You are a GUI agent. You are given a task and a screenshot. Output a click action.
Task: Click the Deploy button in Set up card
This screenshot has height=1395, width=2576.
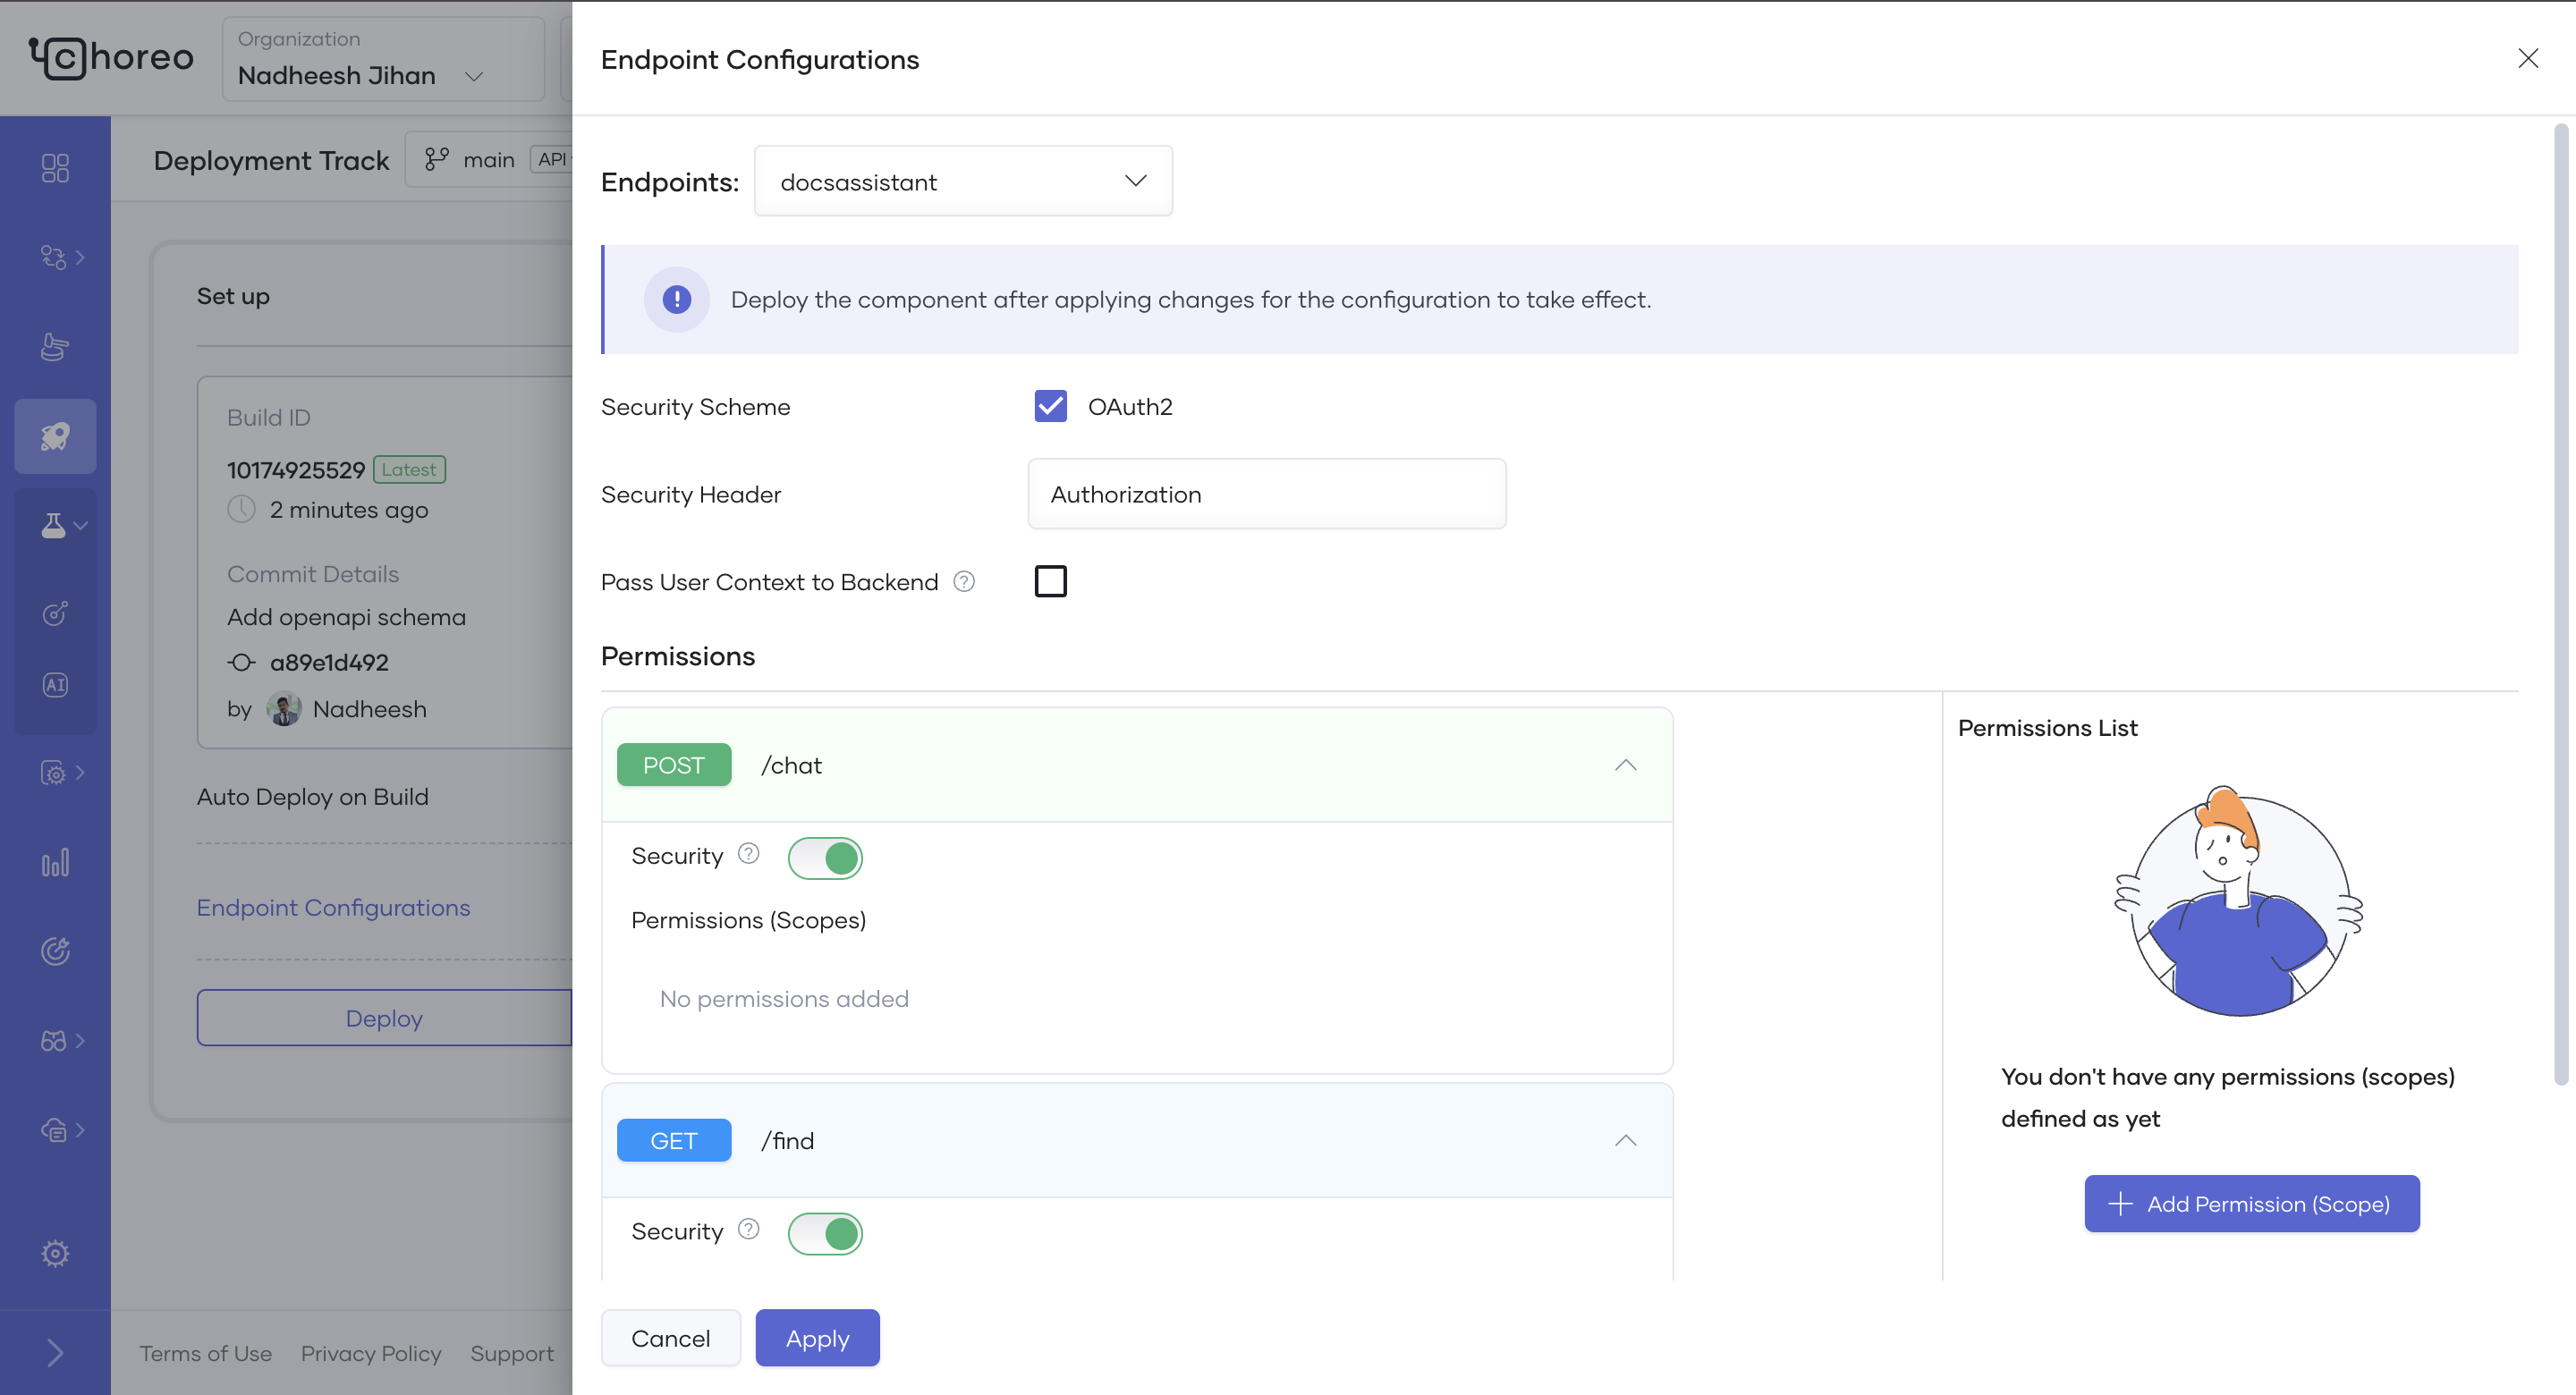(x=384, y=1018)
